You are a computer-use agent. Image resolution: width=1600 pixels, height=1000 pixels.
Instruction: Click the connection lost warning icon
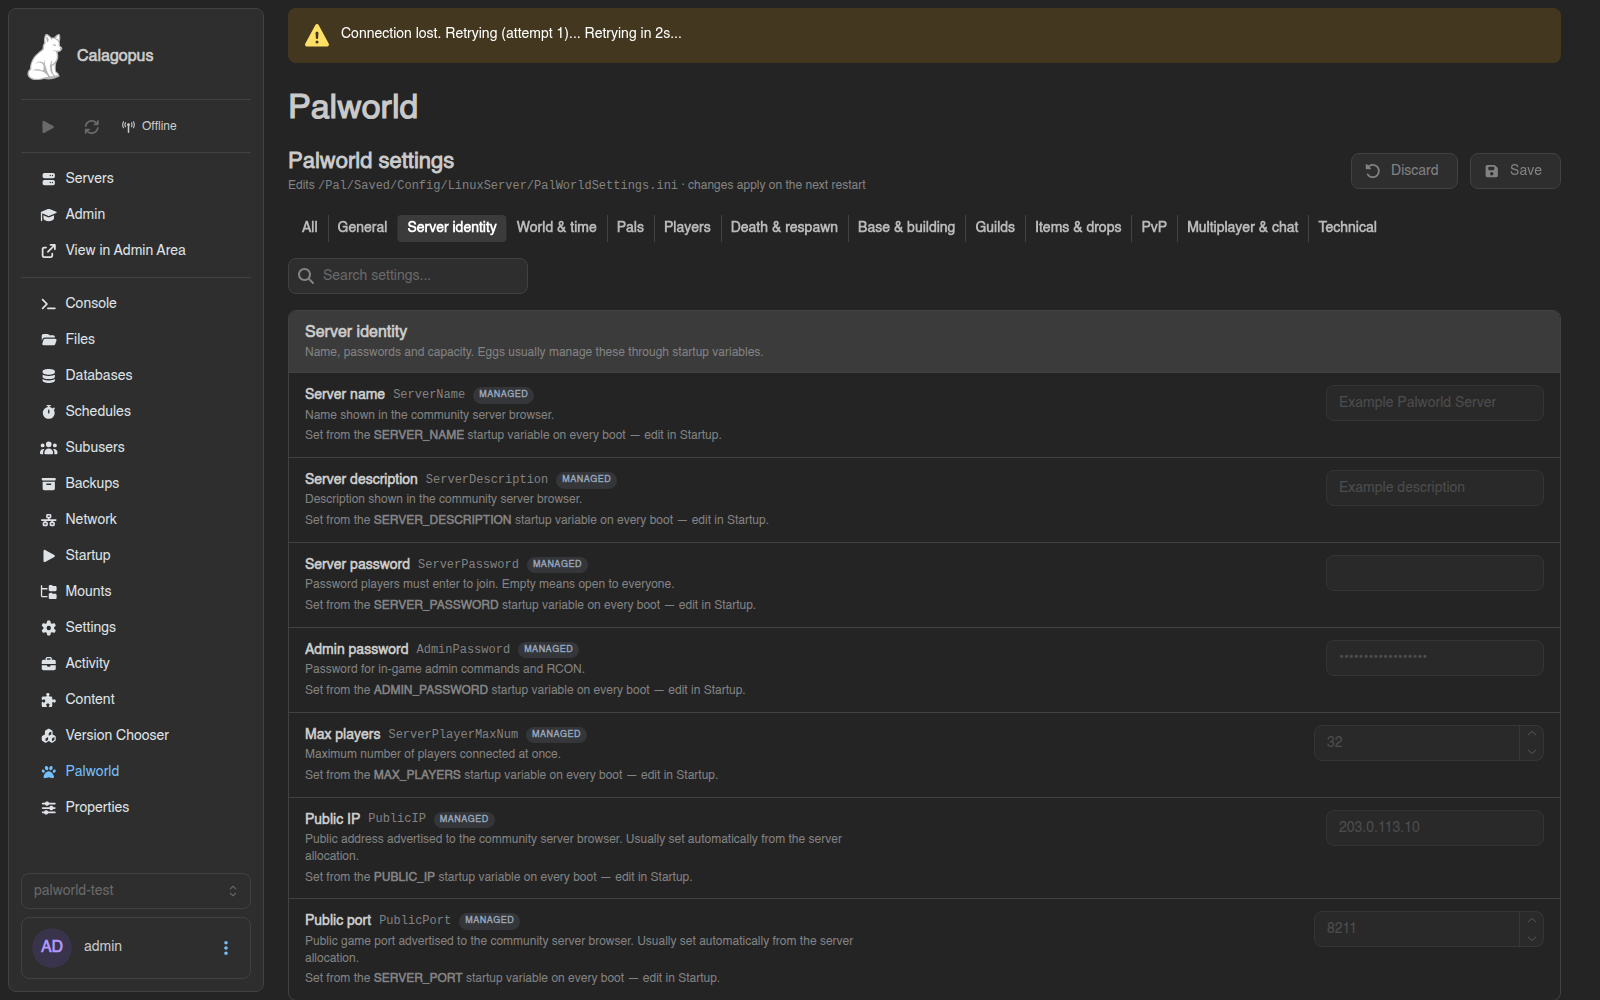pyautogui.click(x=317, y=36)
